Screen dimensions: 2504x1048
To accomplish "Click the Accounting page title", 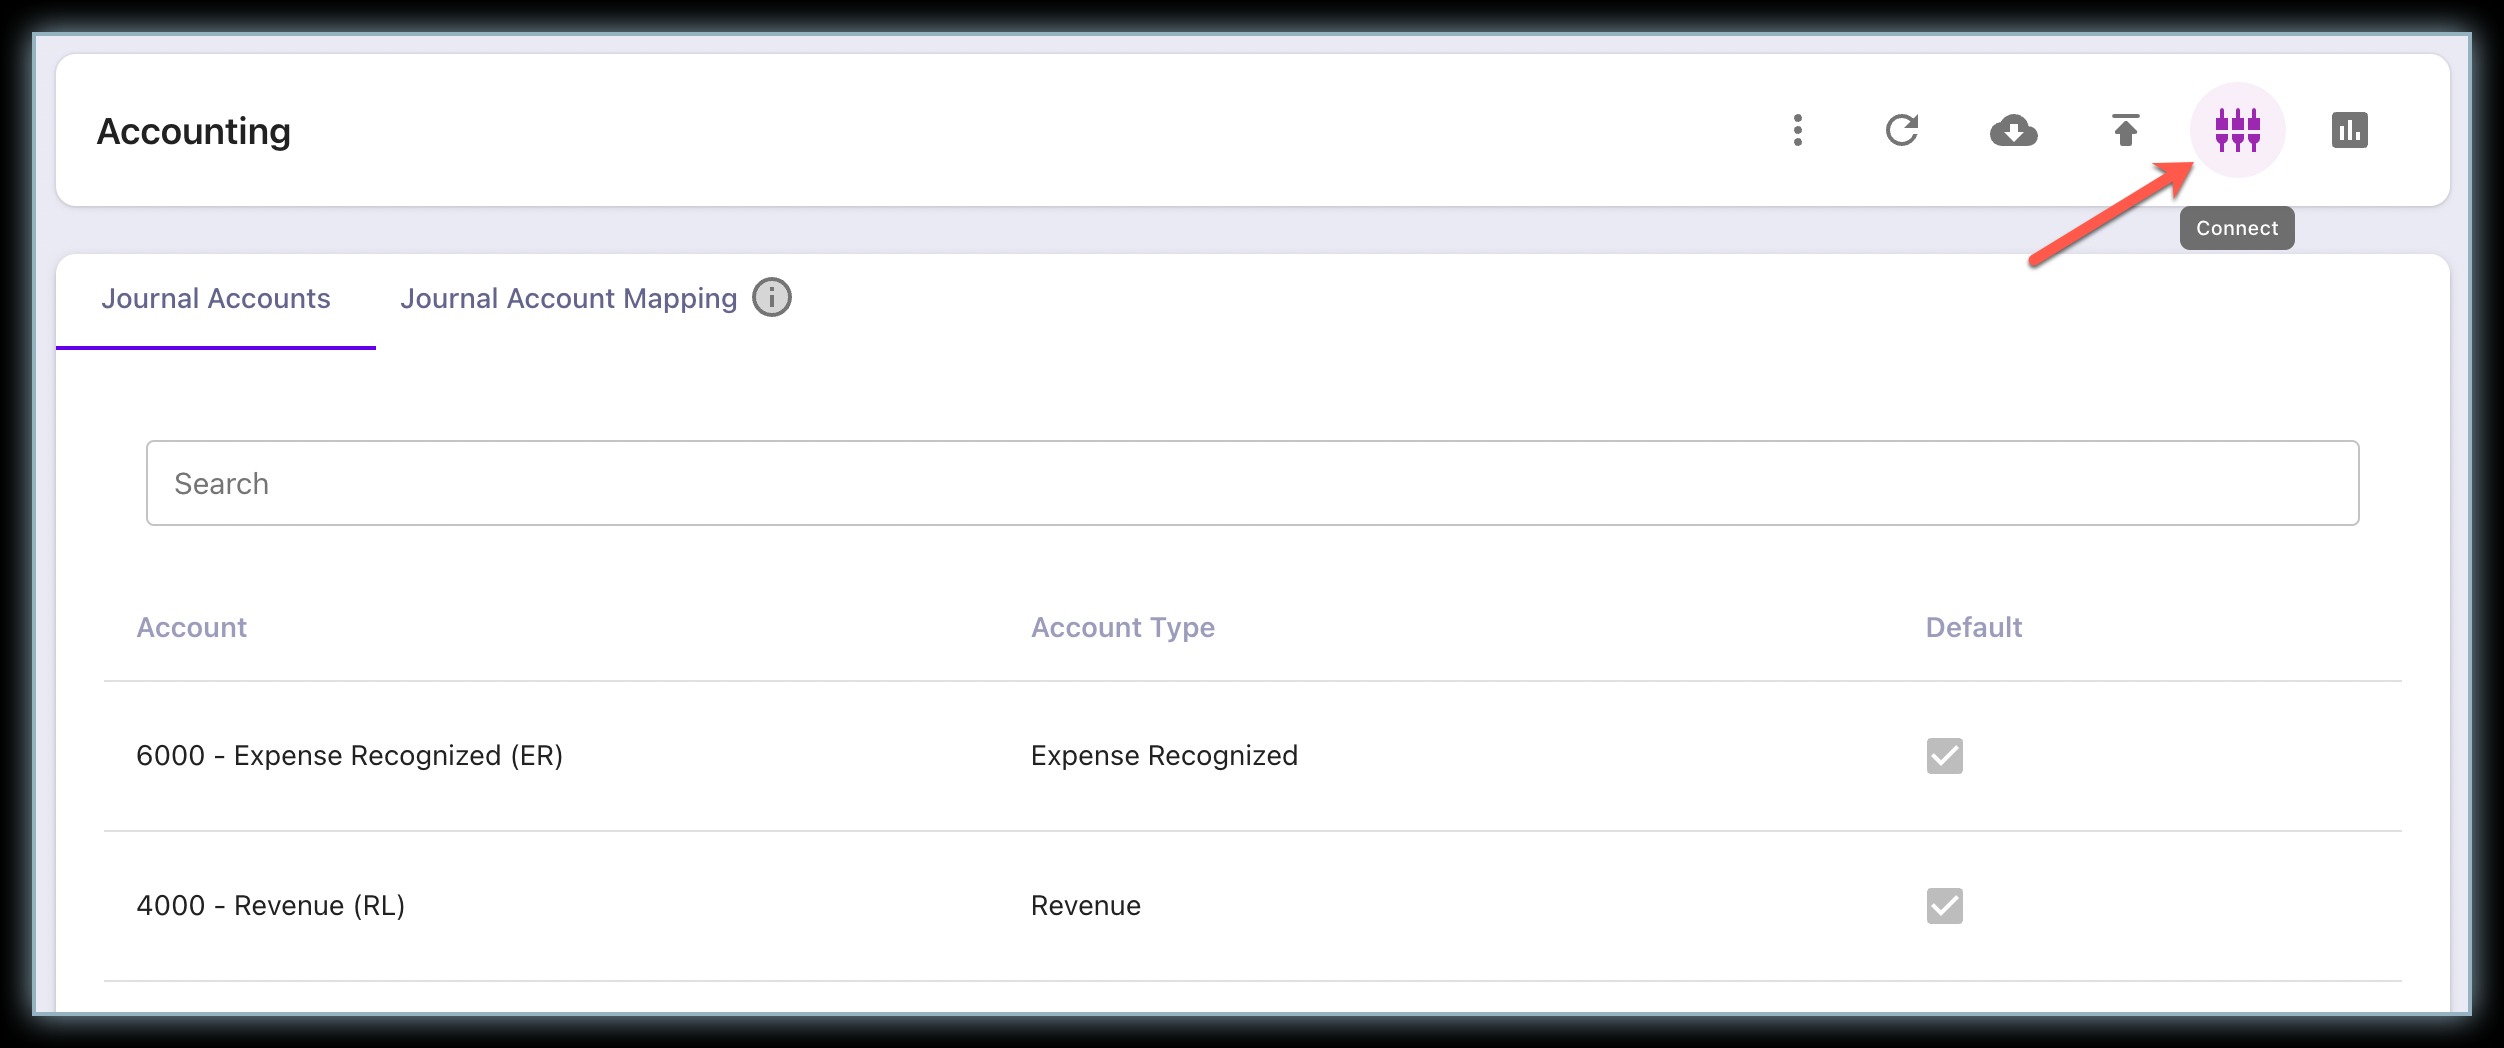I will pos(194,131).
